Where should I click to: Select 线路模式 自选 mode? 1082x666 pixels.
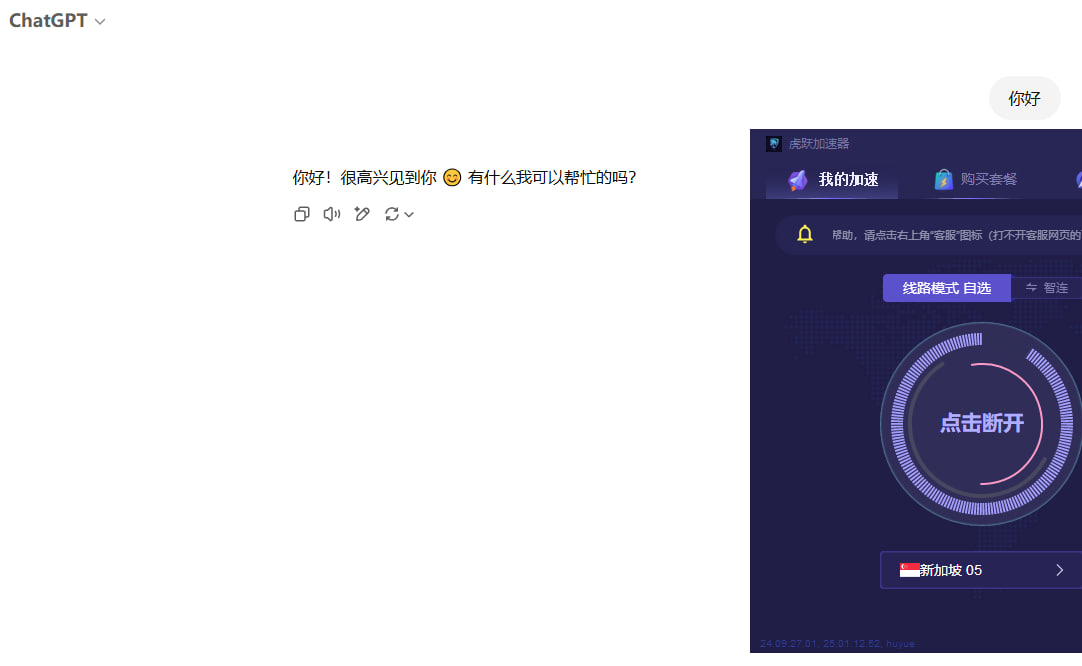pos(947,288)
